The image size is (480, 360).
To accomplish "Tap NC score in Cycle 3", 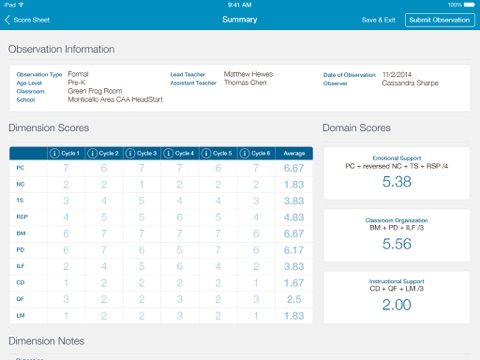I will point(142,184).
